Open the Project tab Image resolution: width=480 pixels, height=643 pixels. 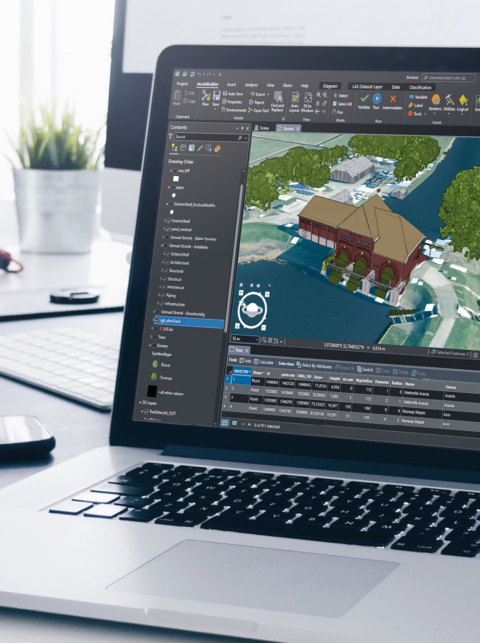(x=182, y=84)
